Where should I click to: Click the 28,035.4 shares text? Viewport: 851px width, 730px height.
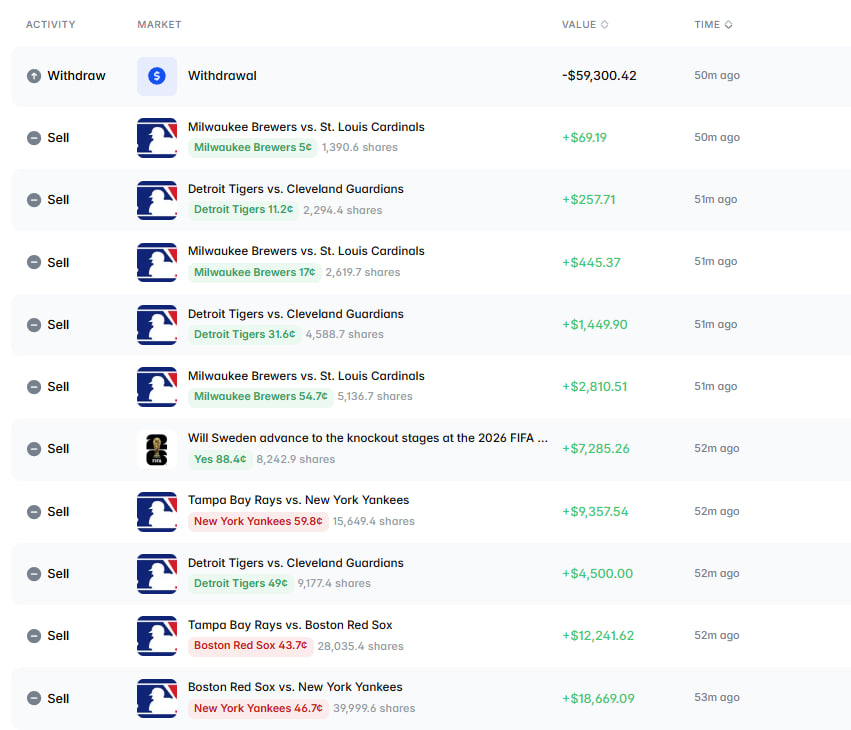click(x=360, y=646)
